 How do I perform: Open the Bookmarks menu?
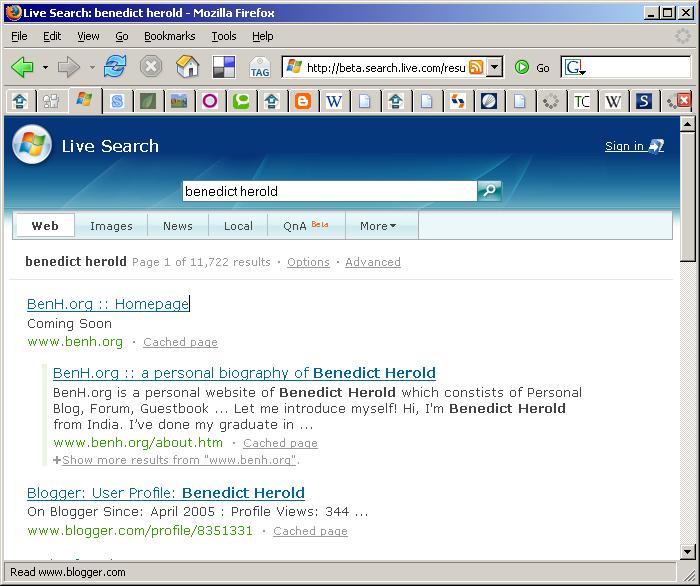point(169,36)
